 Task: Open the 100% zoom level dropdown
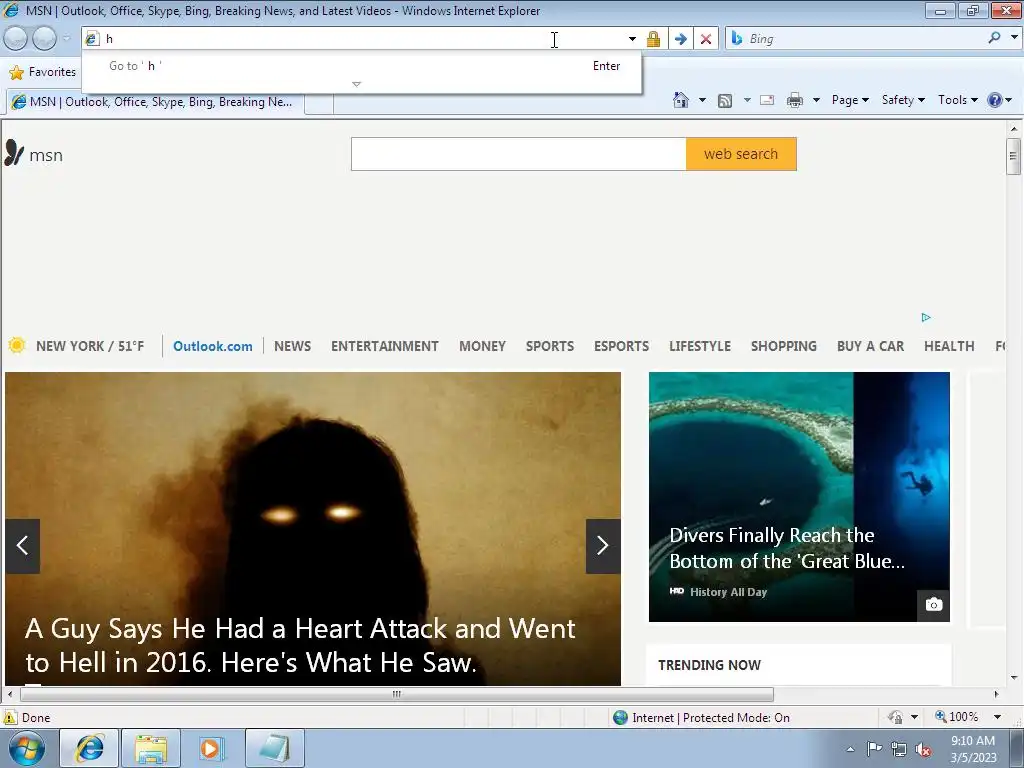997,717
